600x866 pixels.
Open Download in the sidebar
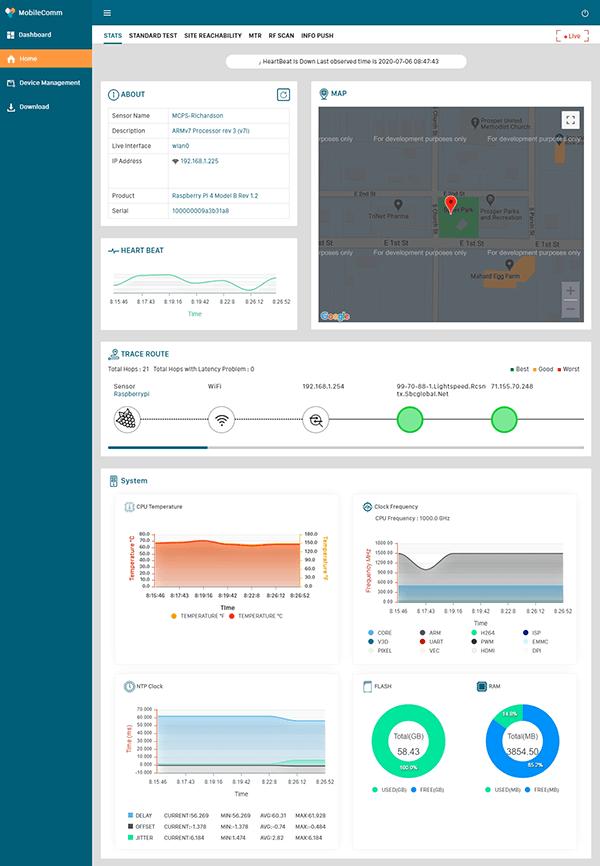point(34,107)
